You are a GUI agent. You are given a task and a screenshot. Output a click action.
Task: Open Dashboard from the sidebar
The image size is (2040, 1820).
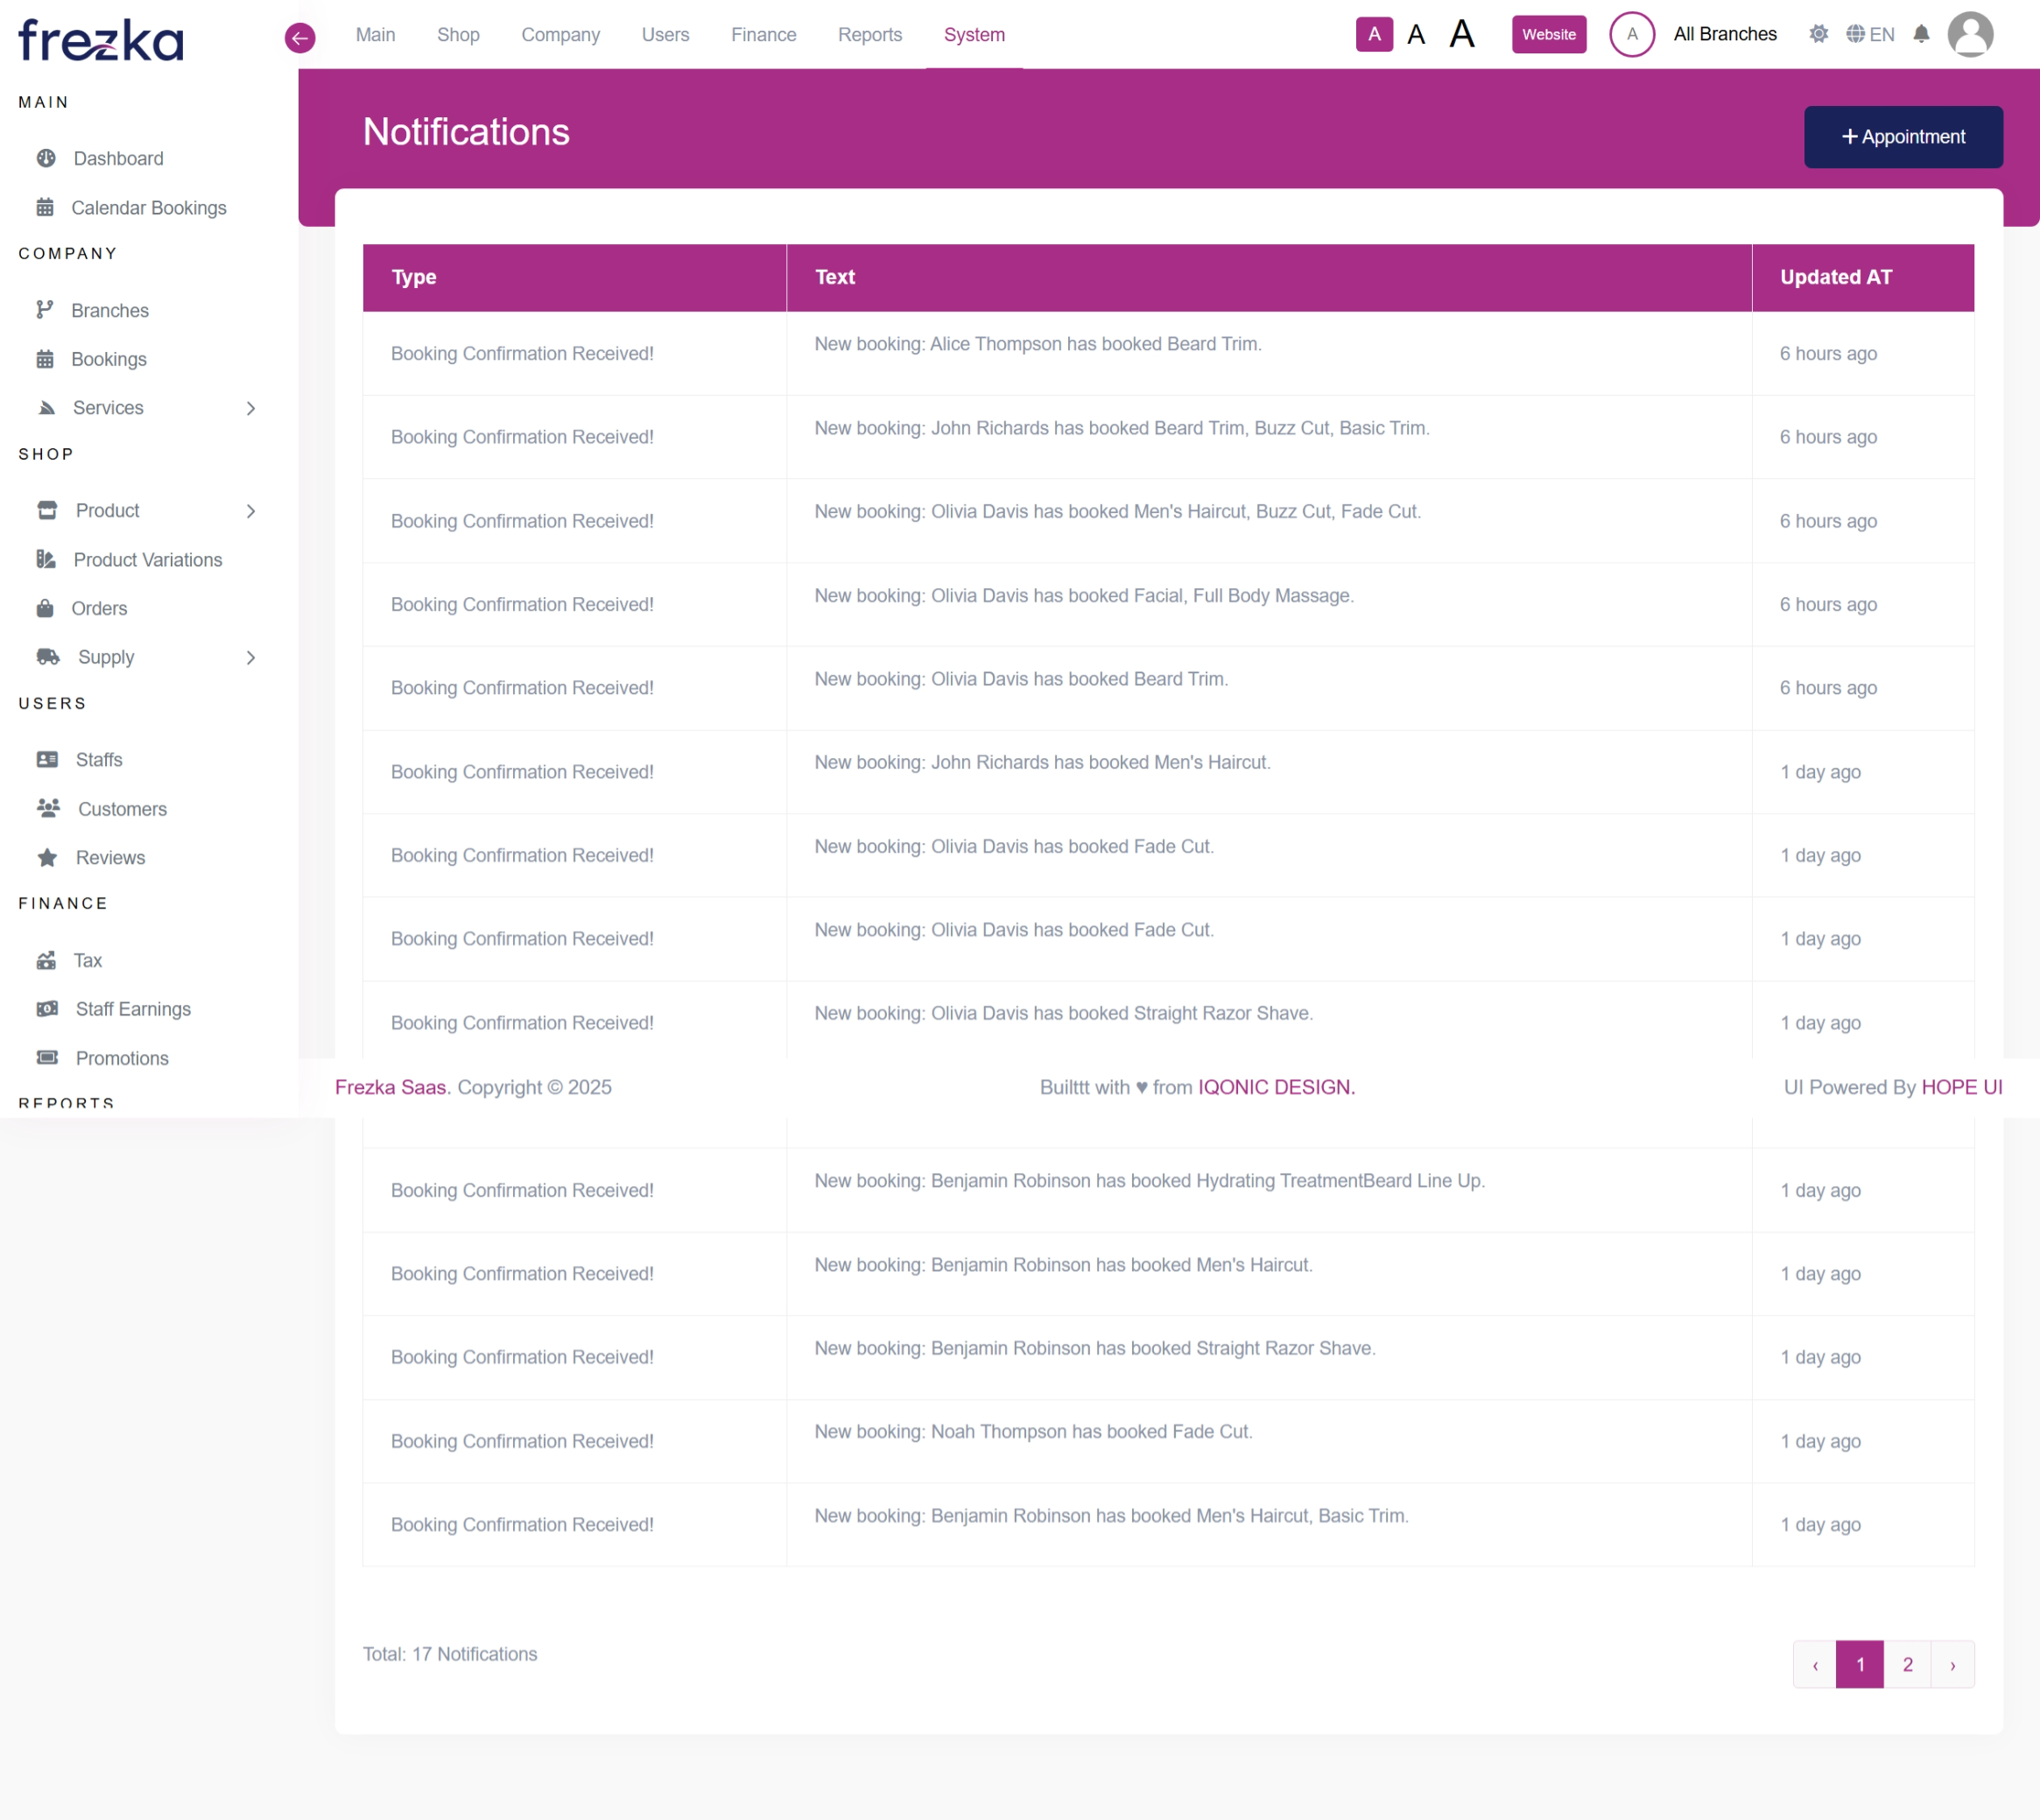tap(118, 158)
